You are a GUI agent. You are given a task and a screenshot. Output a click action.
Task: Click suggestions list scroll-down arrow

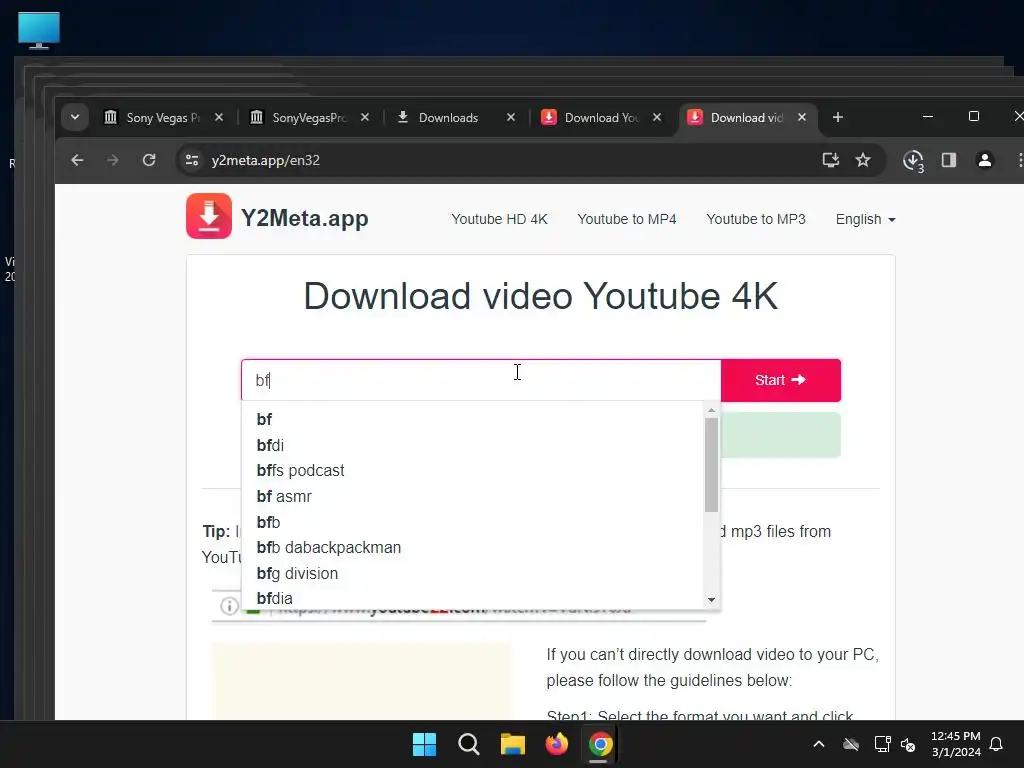[711, 600]
